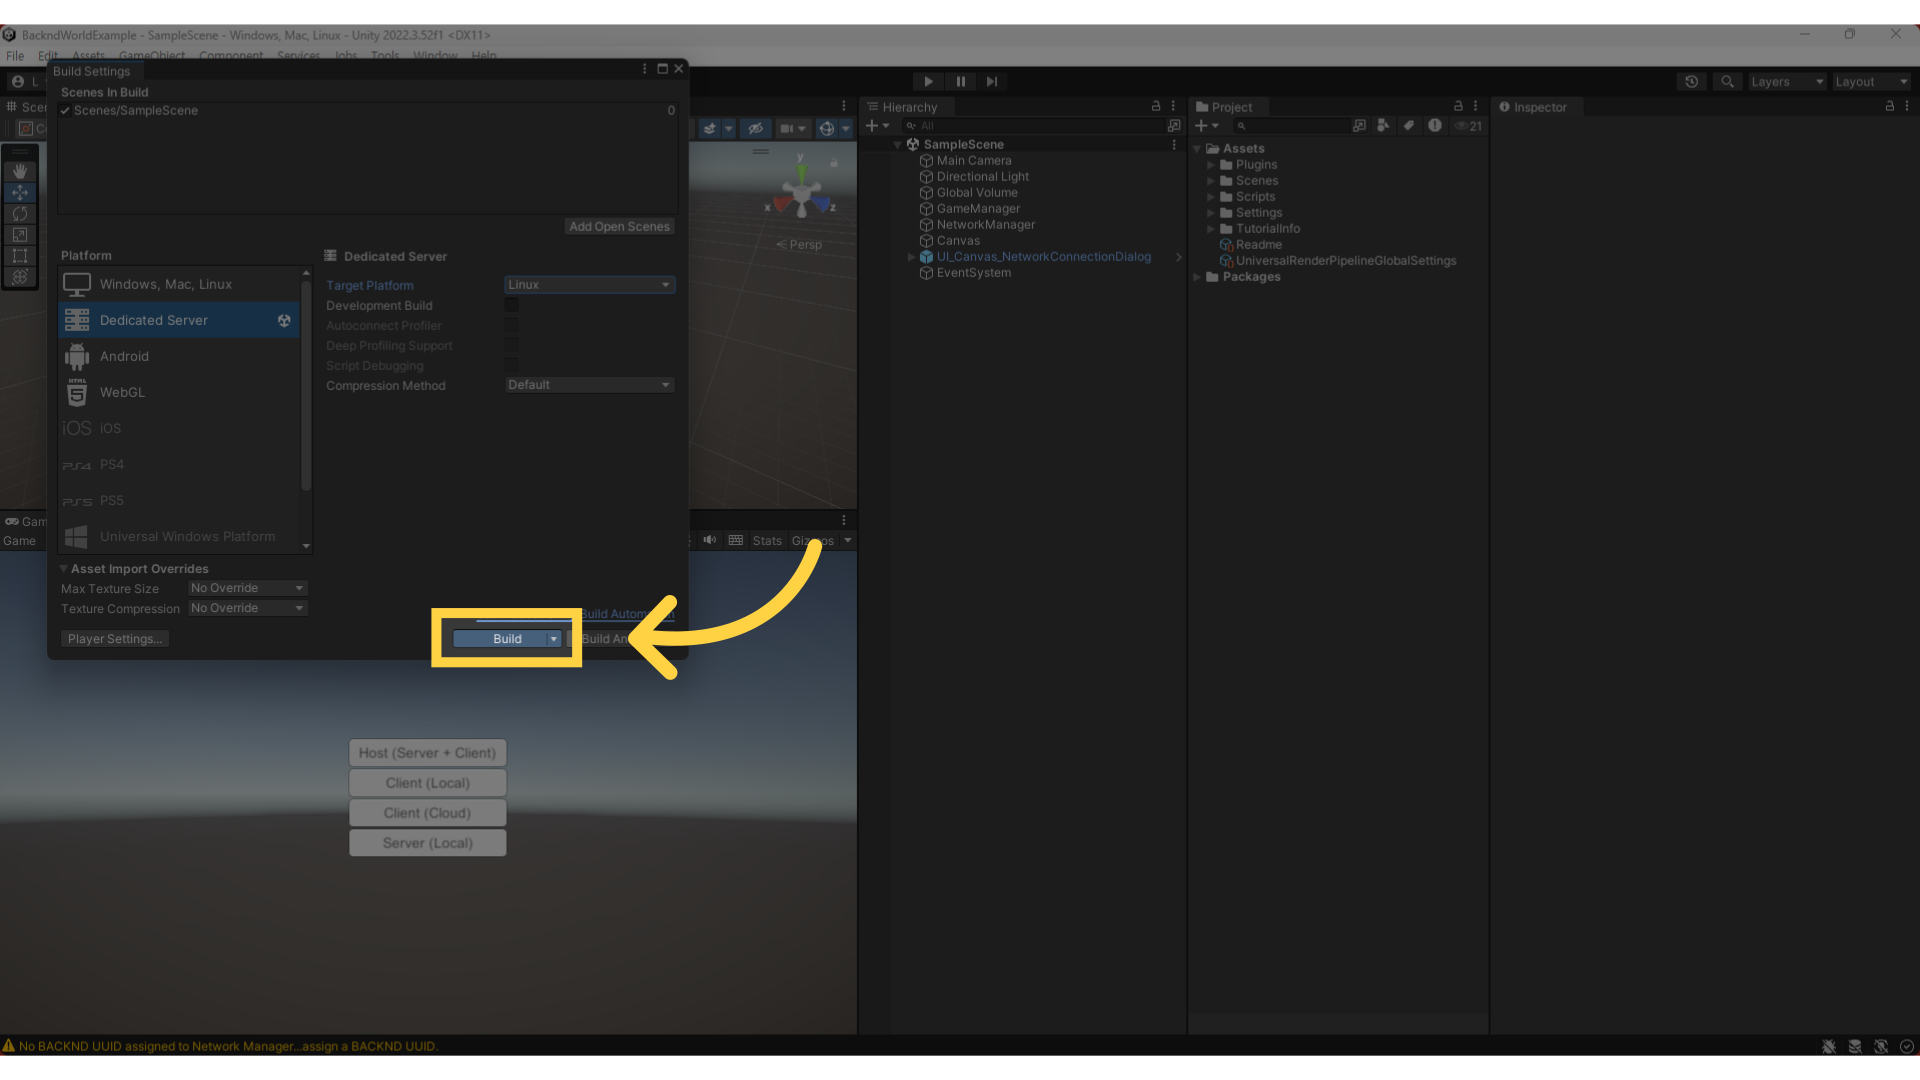The height and width of the screenshot is (1080, 1920).
Task: Click the NetworkManager hierarchy icon
Action: [x=927, y=224]
